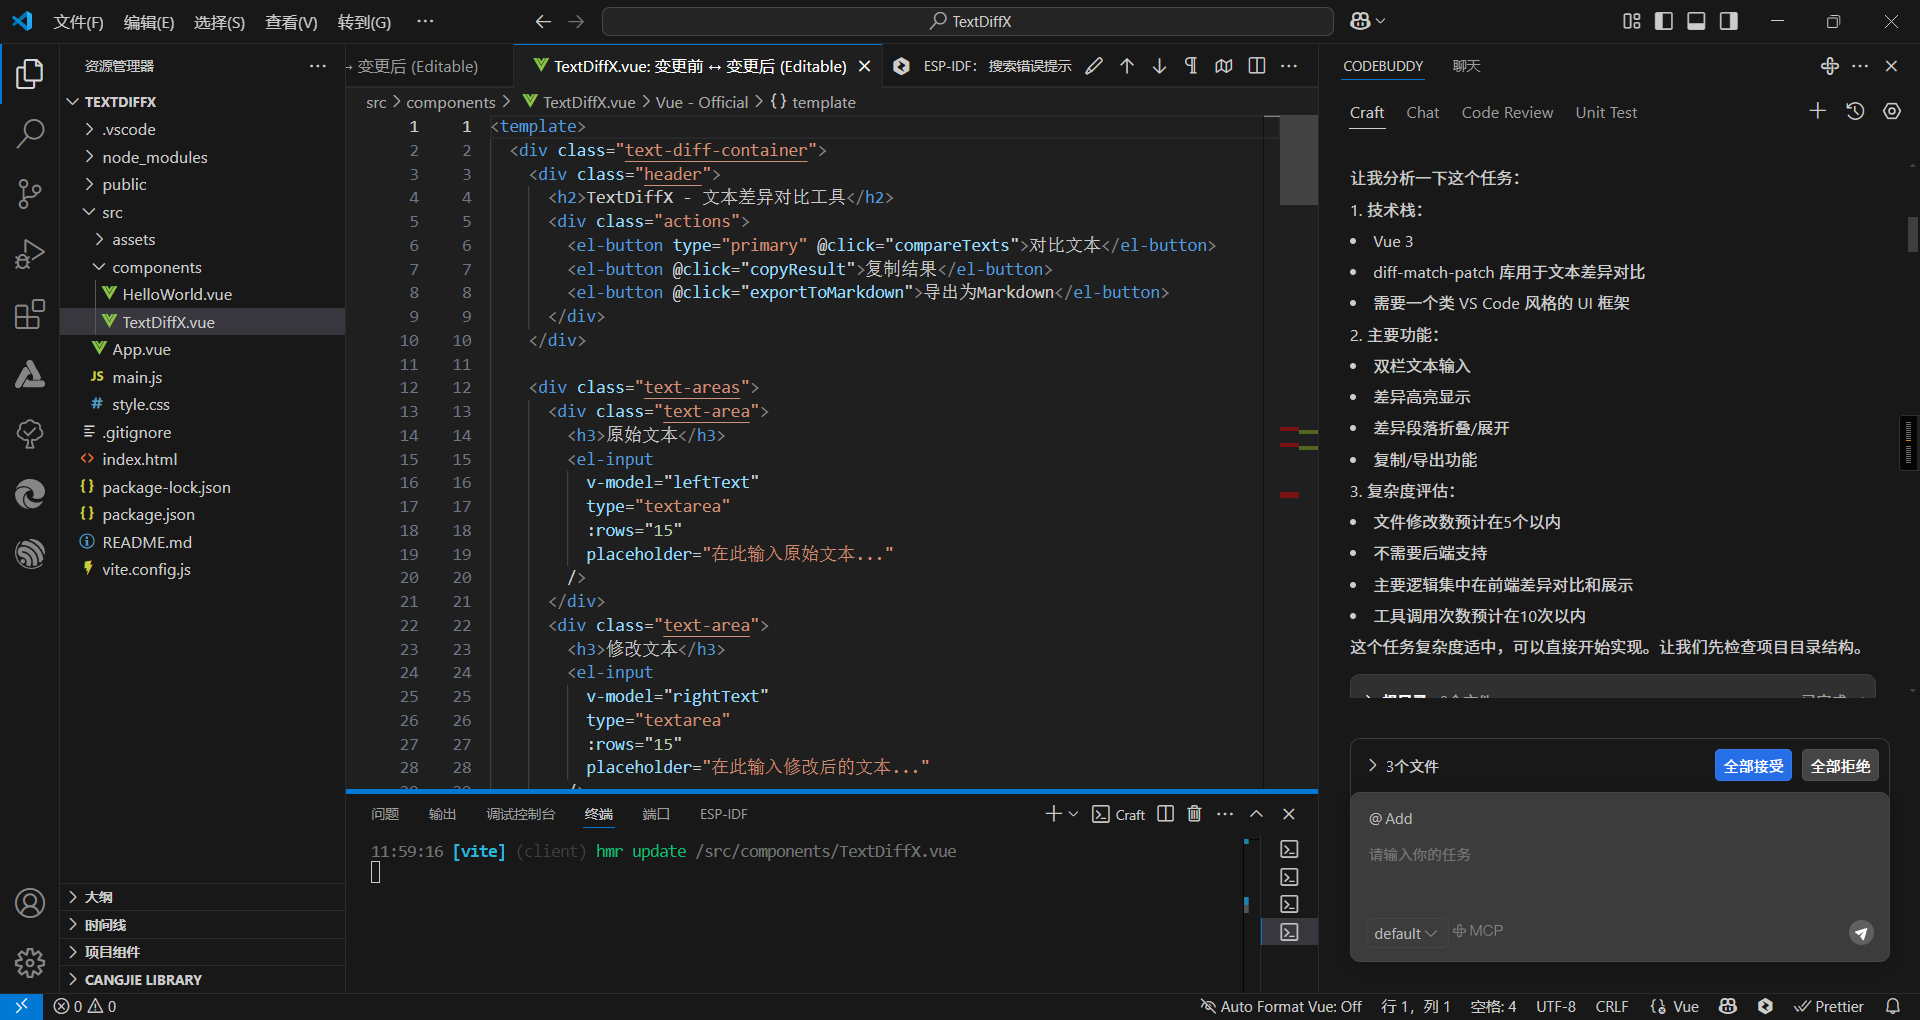This screenshot has width=1920, height=1020.
Task: Click the ESP-IDF icon in activity bar
Action: click(x=30, y=553)
